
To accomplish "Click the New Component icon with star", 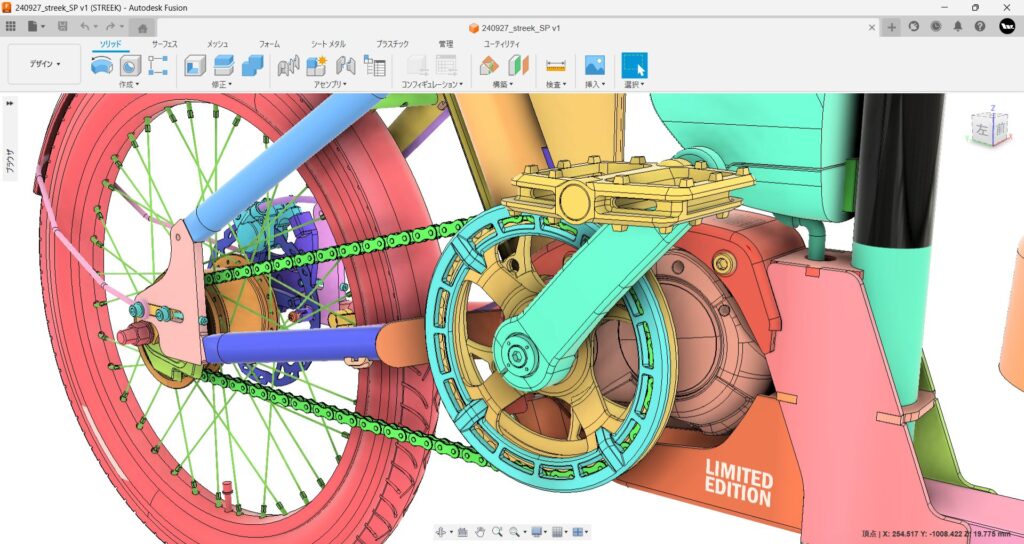I will click(317, 65).
